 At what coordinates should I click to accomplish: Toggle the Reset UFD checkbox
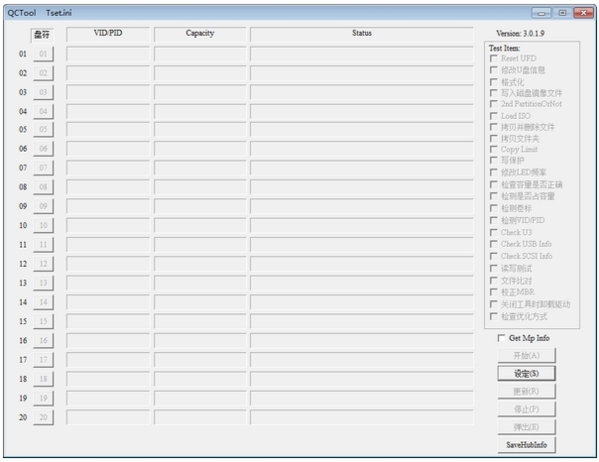pyautogui.click(x=494, y=58)
